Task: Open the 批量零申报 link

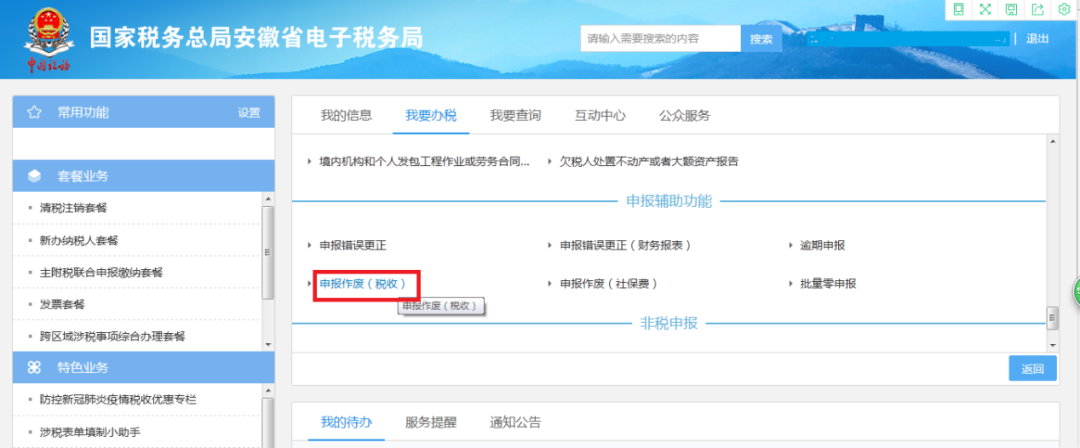Action: [x=828, y=283]
